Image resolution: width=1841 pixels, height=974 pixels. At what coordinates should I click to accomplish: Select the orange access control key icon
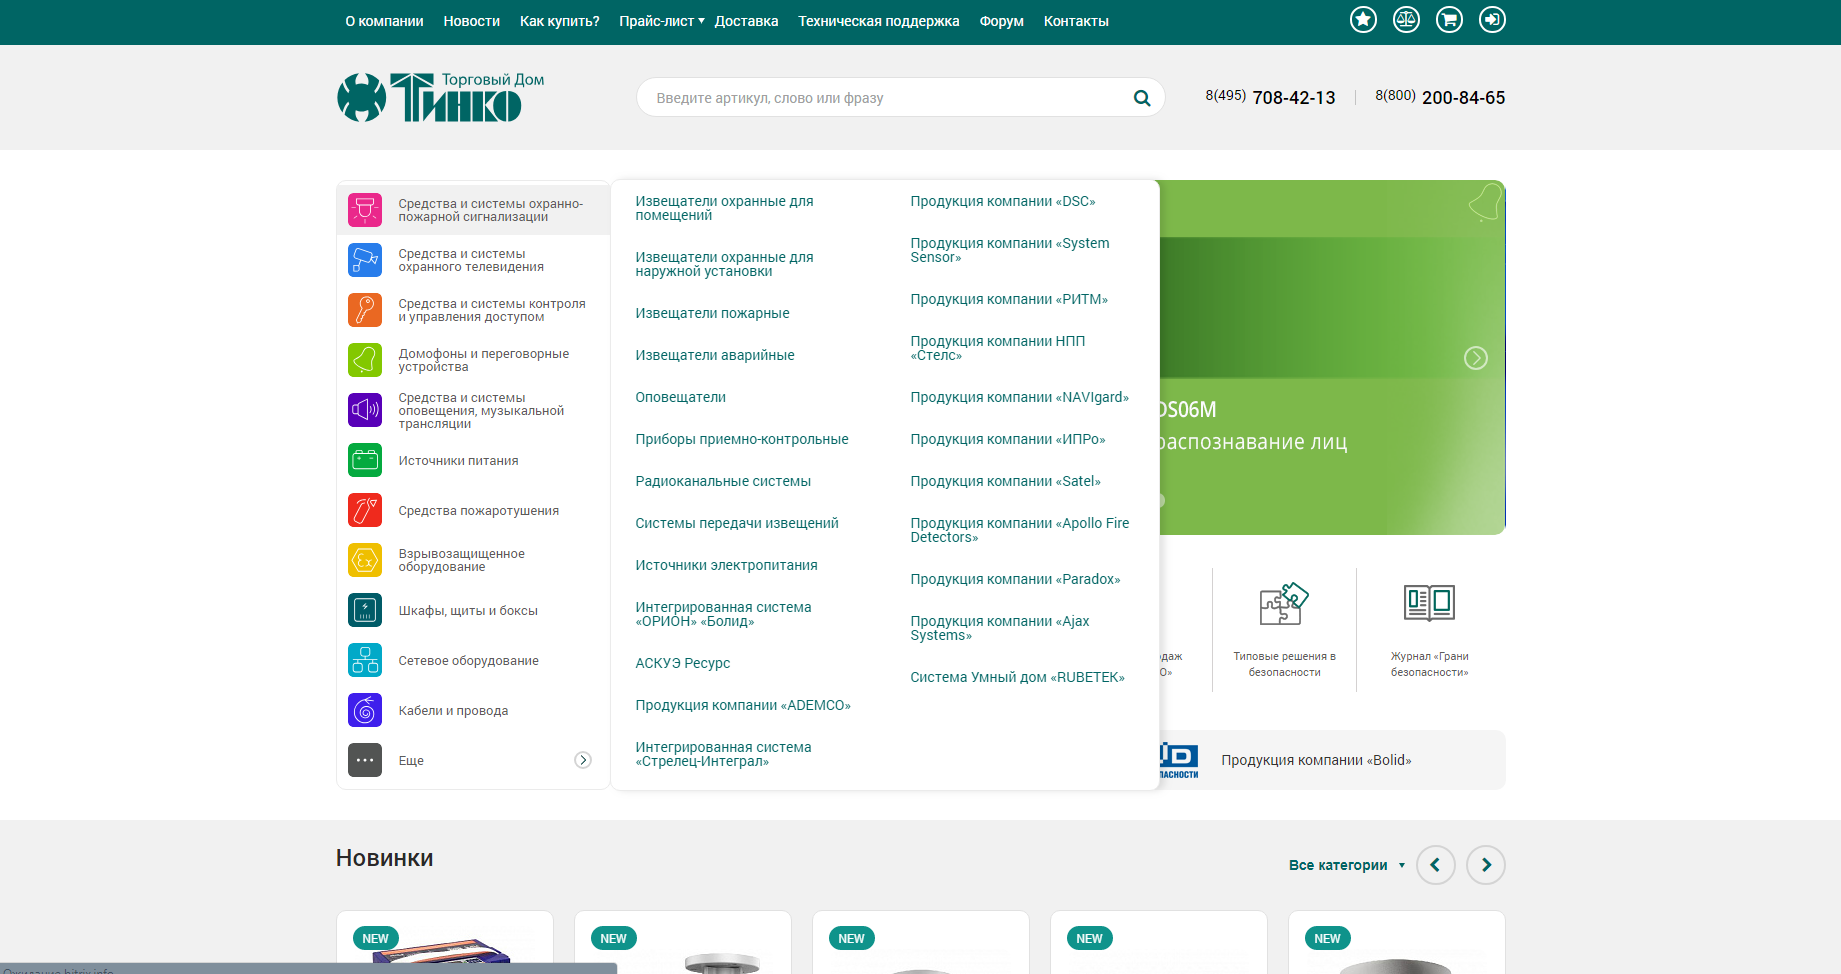(x=365, y=310)
